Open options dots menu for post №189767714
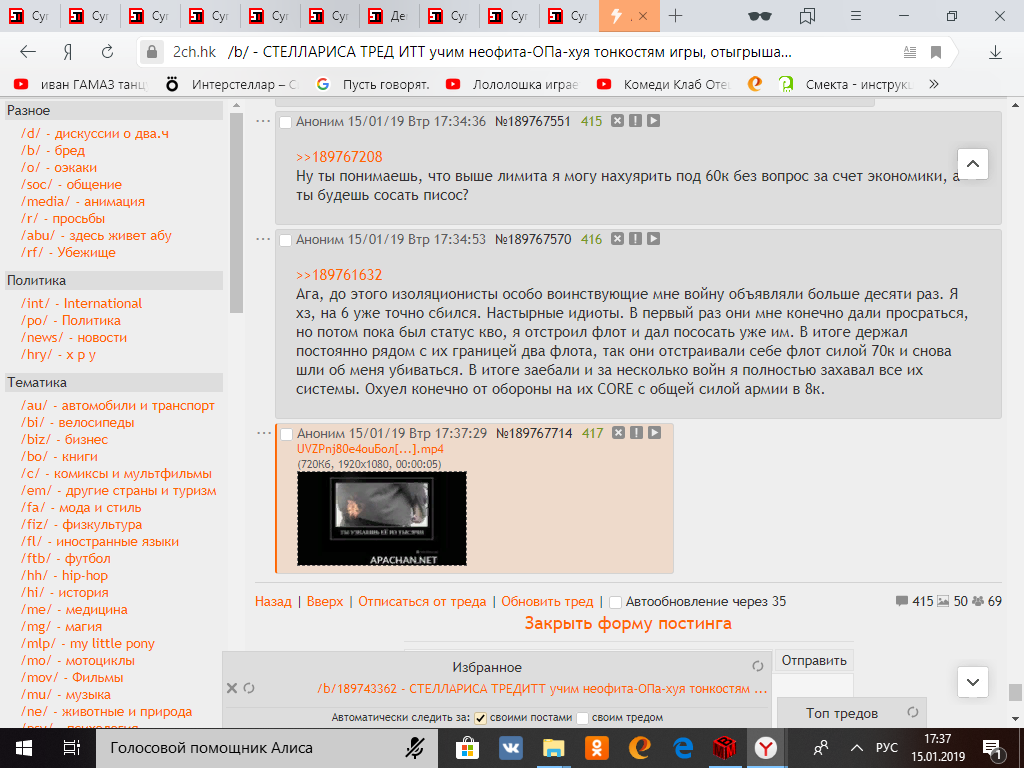The width and height of the screenshot is (1024, 768). [x=263, y=432]
